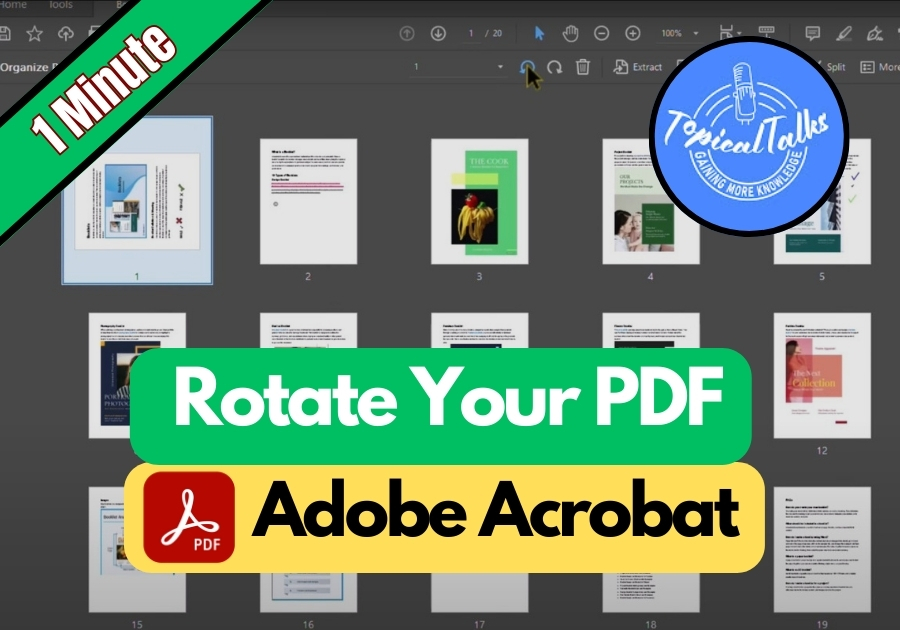This screenshot has width=900, height=630.
Task: Select page 2 thumbnail
Action: [308, 201]
